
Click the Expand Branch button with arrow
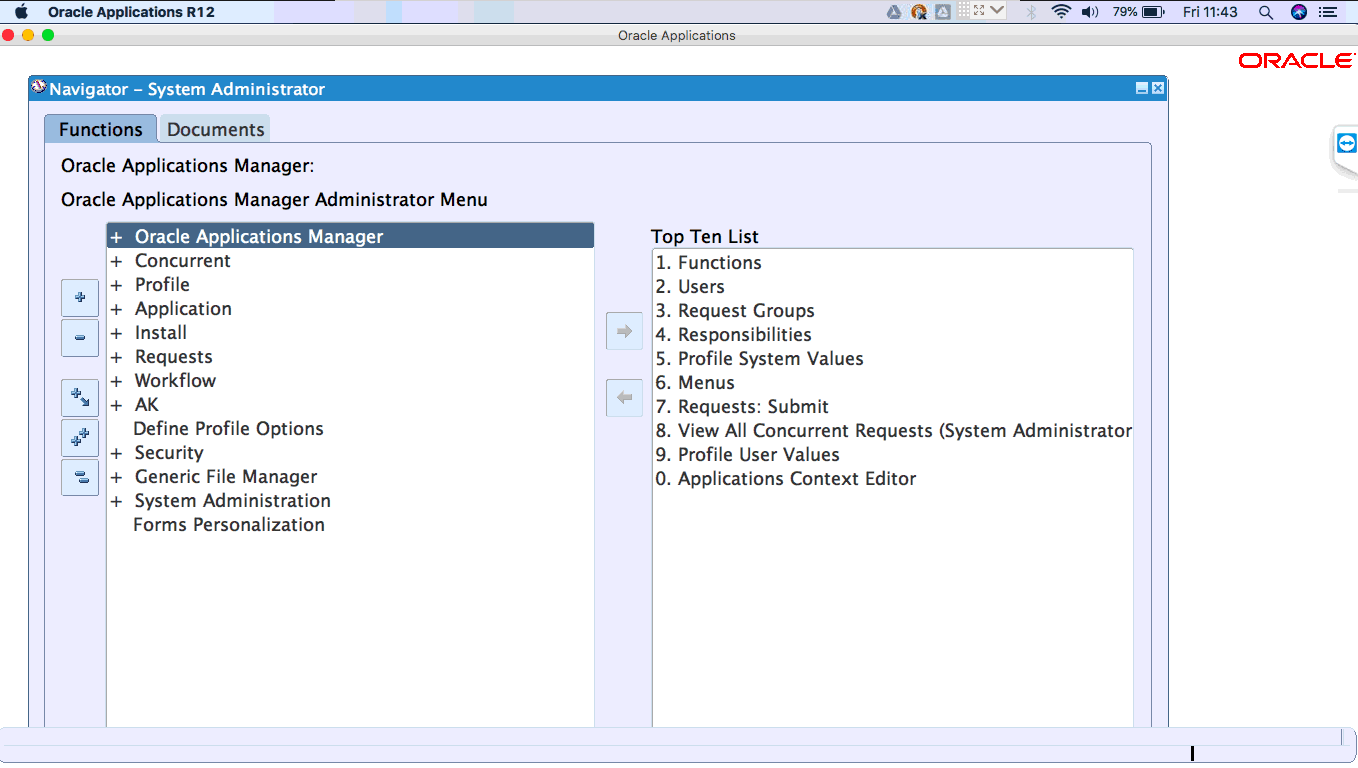click(x=80, y=398)
